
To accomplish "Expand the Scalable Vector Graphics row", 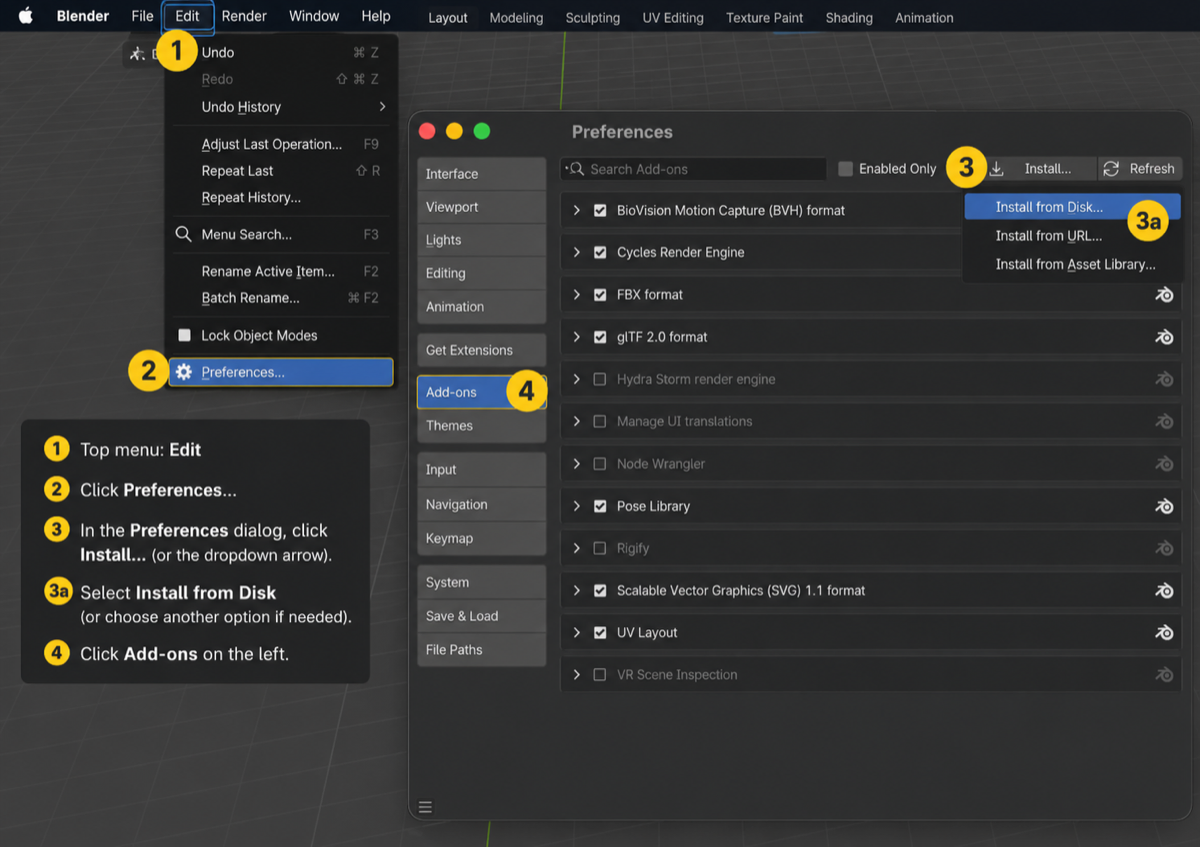I will tap(576, 590).
